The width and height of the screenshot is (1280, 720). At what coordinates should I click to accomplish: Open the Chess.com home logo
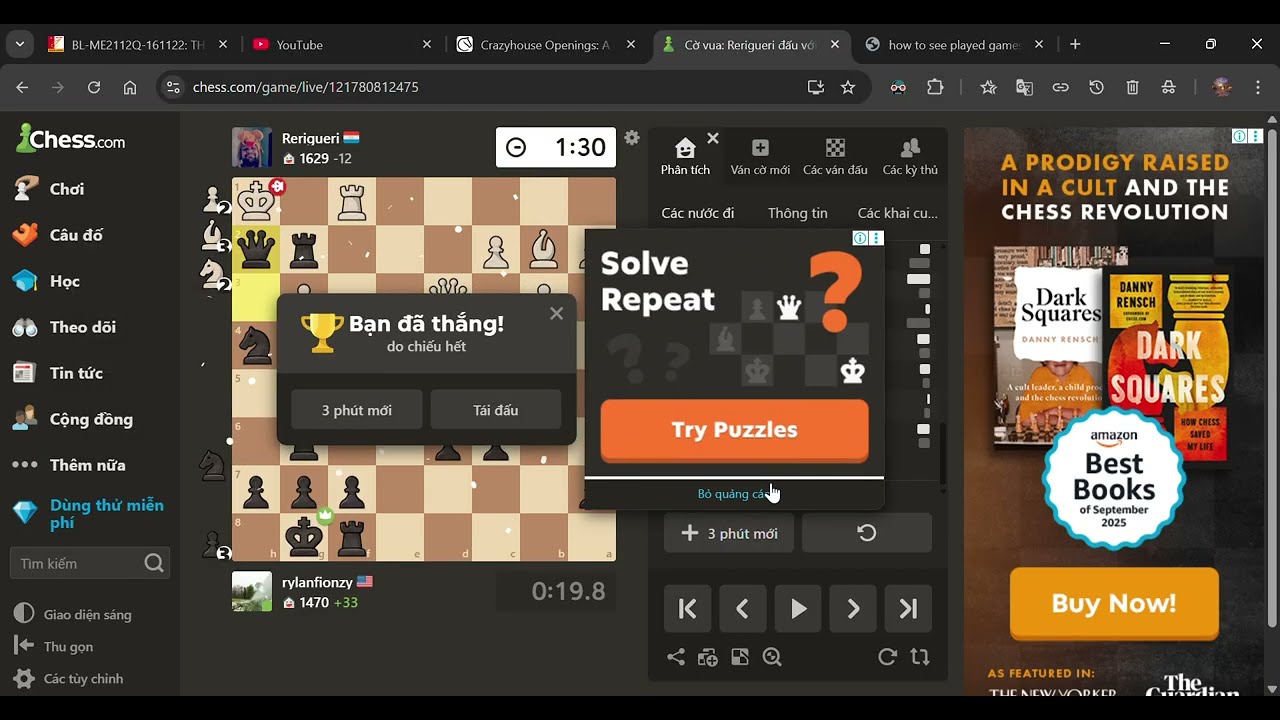coord(71,139)
